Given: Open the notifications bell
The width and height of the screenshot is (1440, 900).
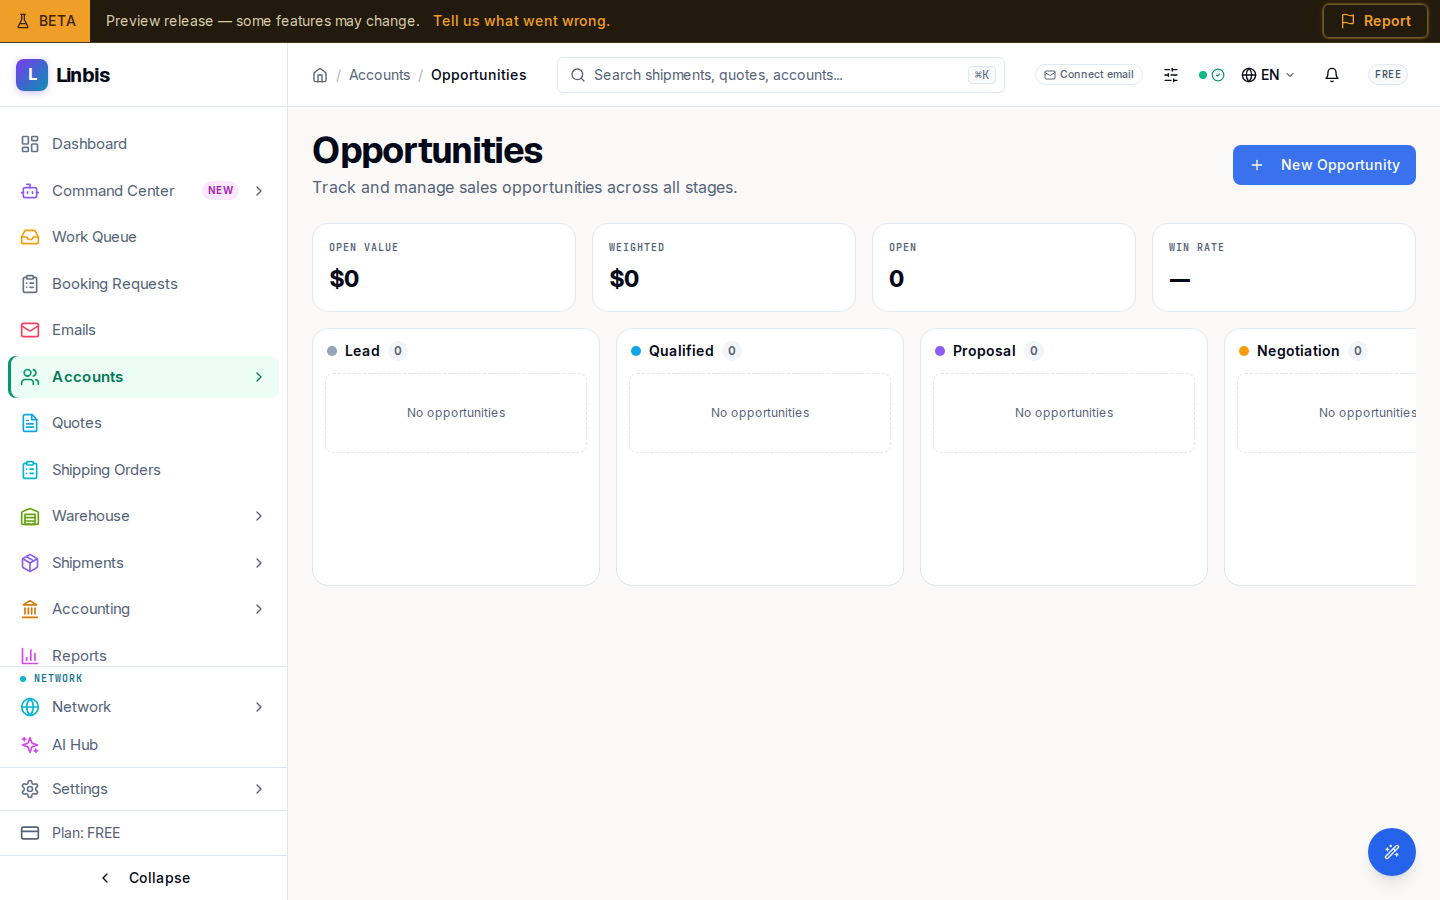Looking at the screenshot, I should click(x=1332, y=75).
